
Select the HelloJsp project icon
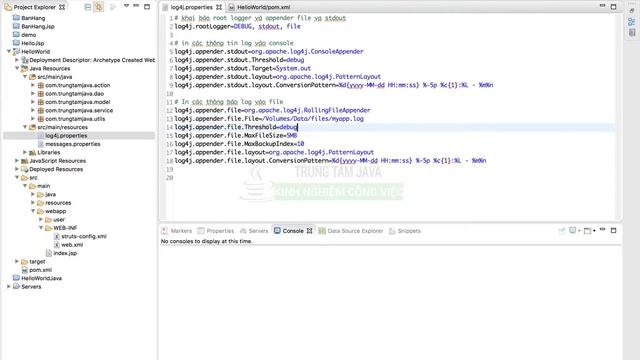point(16,43)
